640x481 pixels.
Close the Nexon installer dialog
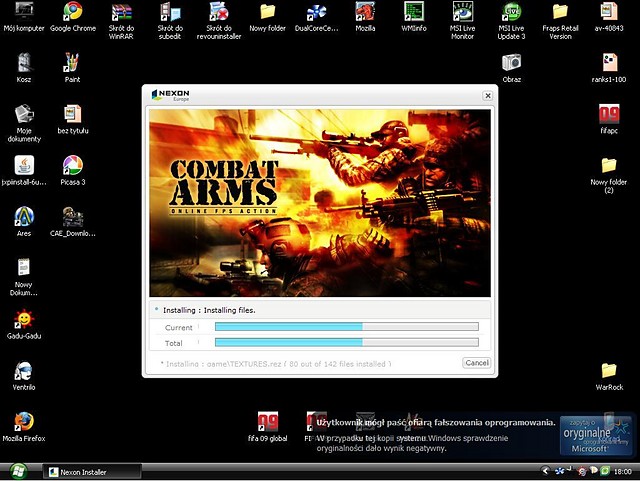click(487, 96)
